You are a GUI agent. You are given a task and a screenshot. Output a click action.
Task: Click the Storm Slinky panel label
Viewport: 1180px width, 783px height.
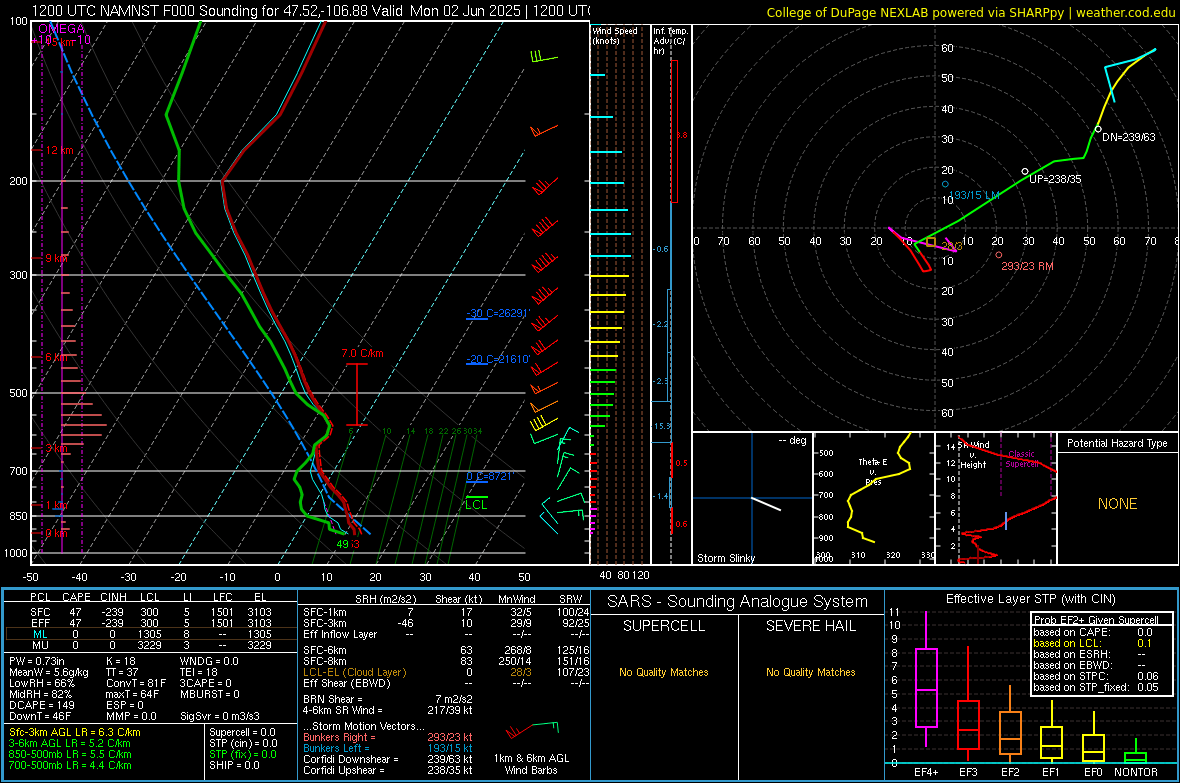[725, 558]
